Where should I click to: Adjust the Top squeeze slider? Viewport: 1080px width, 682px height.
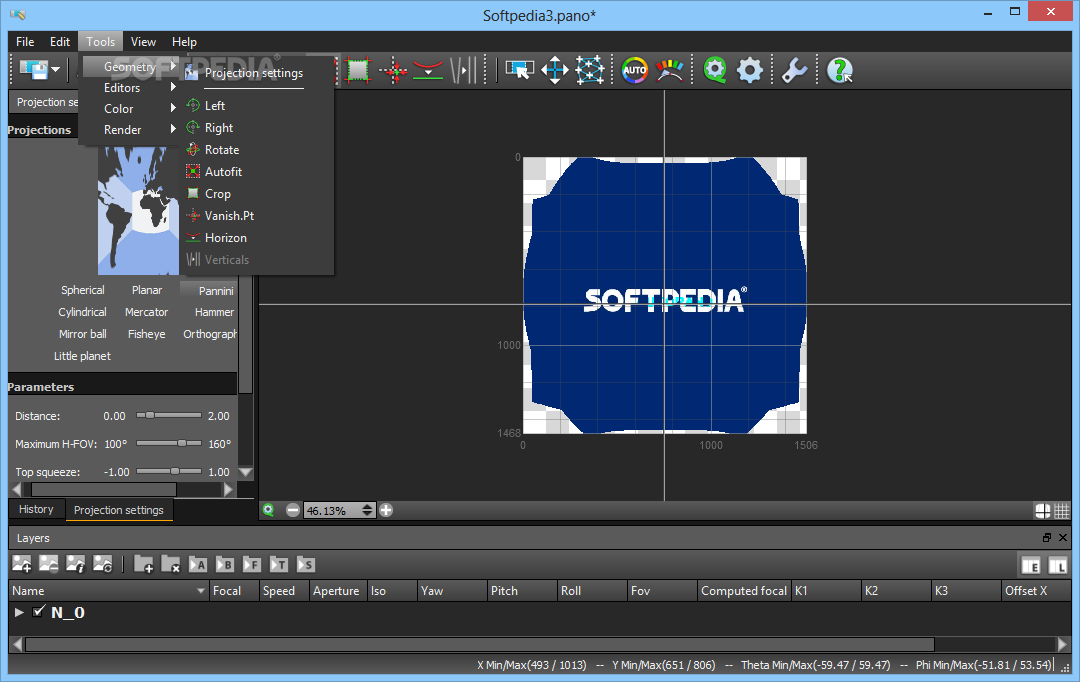[169, 472]
